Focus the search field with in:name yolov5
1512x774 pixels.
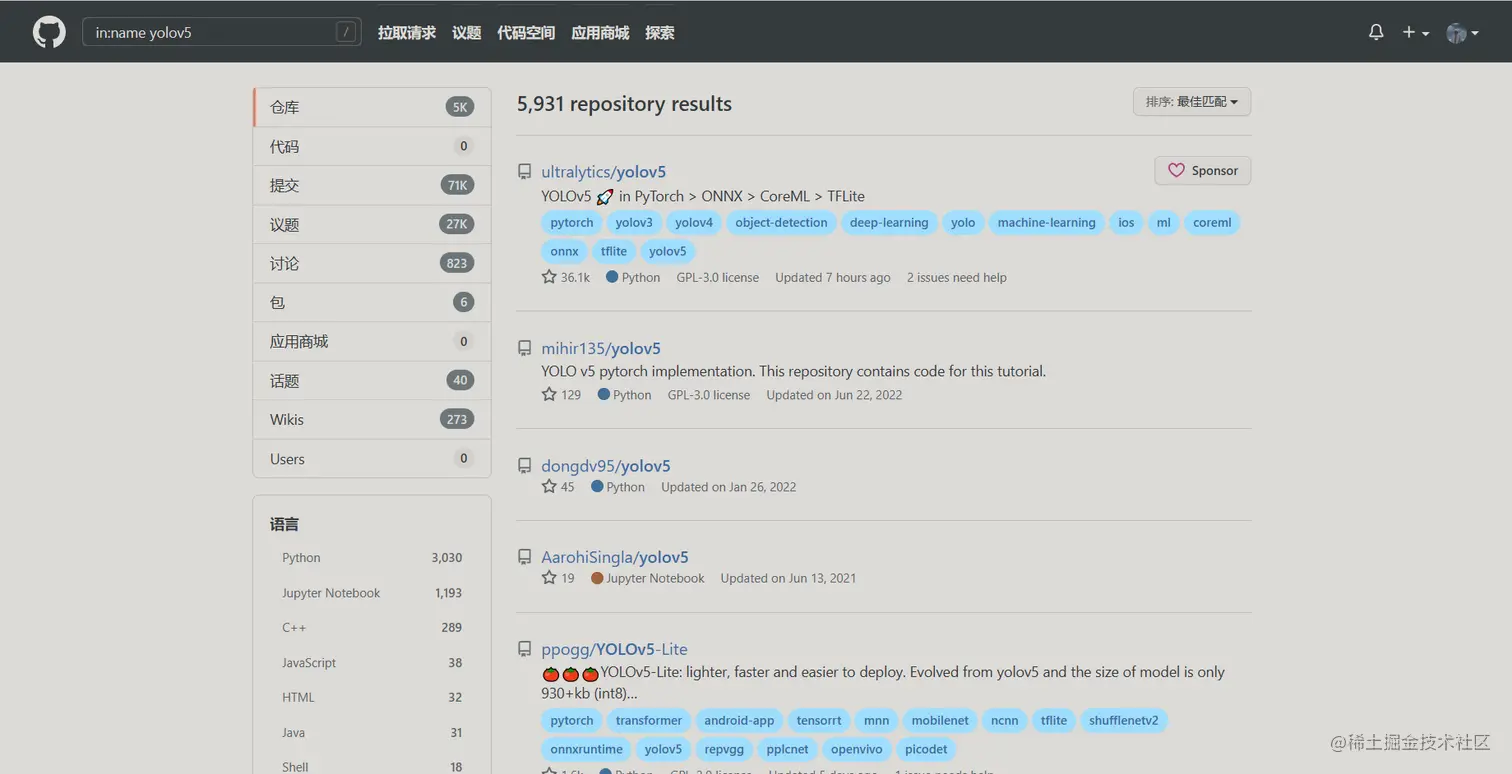pos(222,32)
